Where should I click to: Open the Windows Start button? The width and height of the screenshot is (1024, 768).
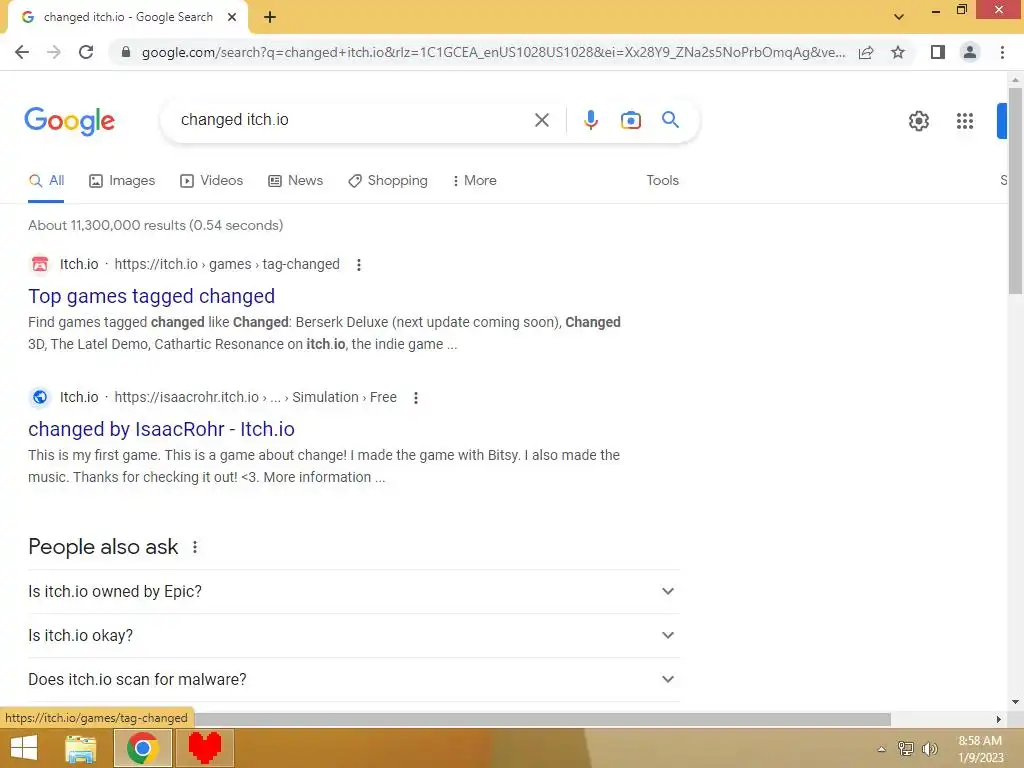click(x=24, y=748)
